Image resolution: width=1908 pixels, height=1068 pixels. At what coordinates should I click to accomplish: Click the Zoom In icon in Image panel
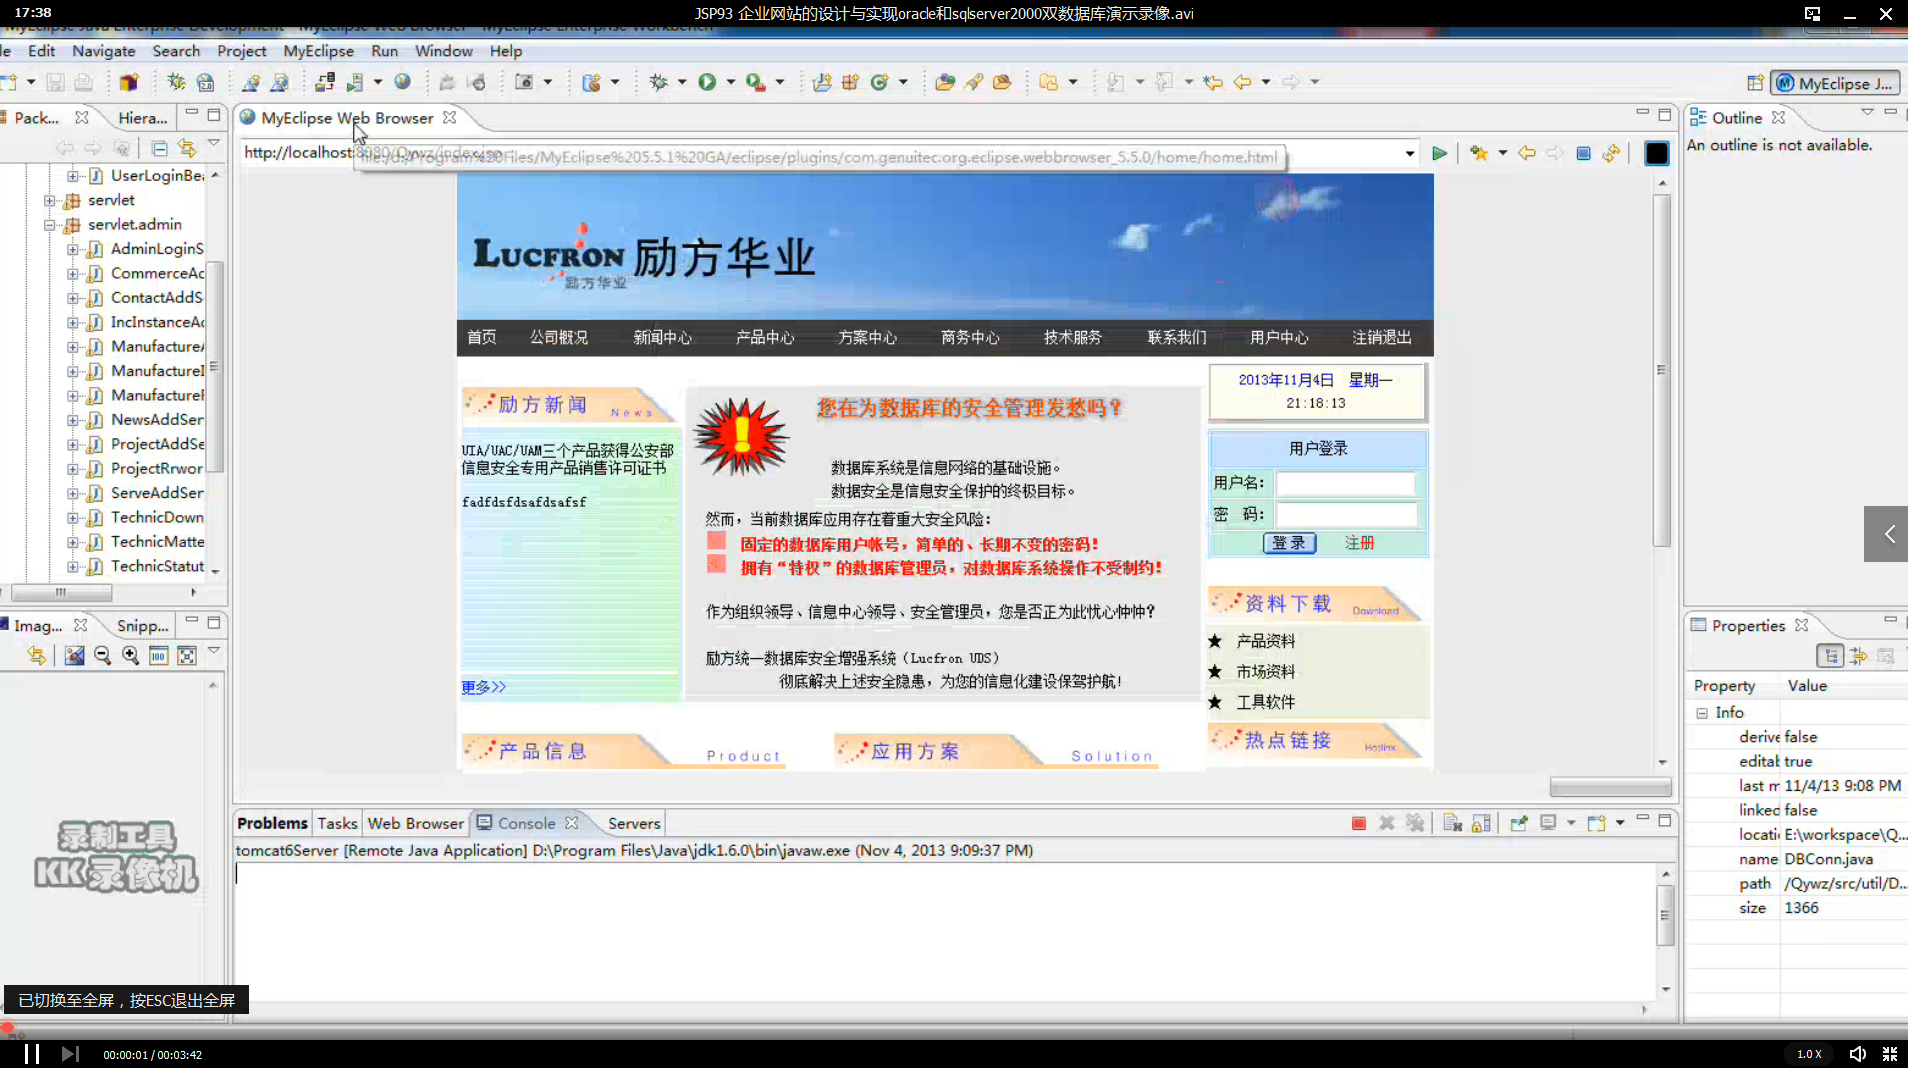click(x=130, y=655)
